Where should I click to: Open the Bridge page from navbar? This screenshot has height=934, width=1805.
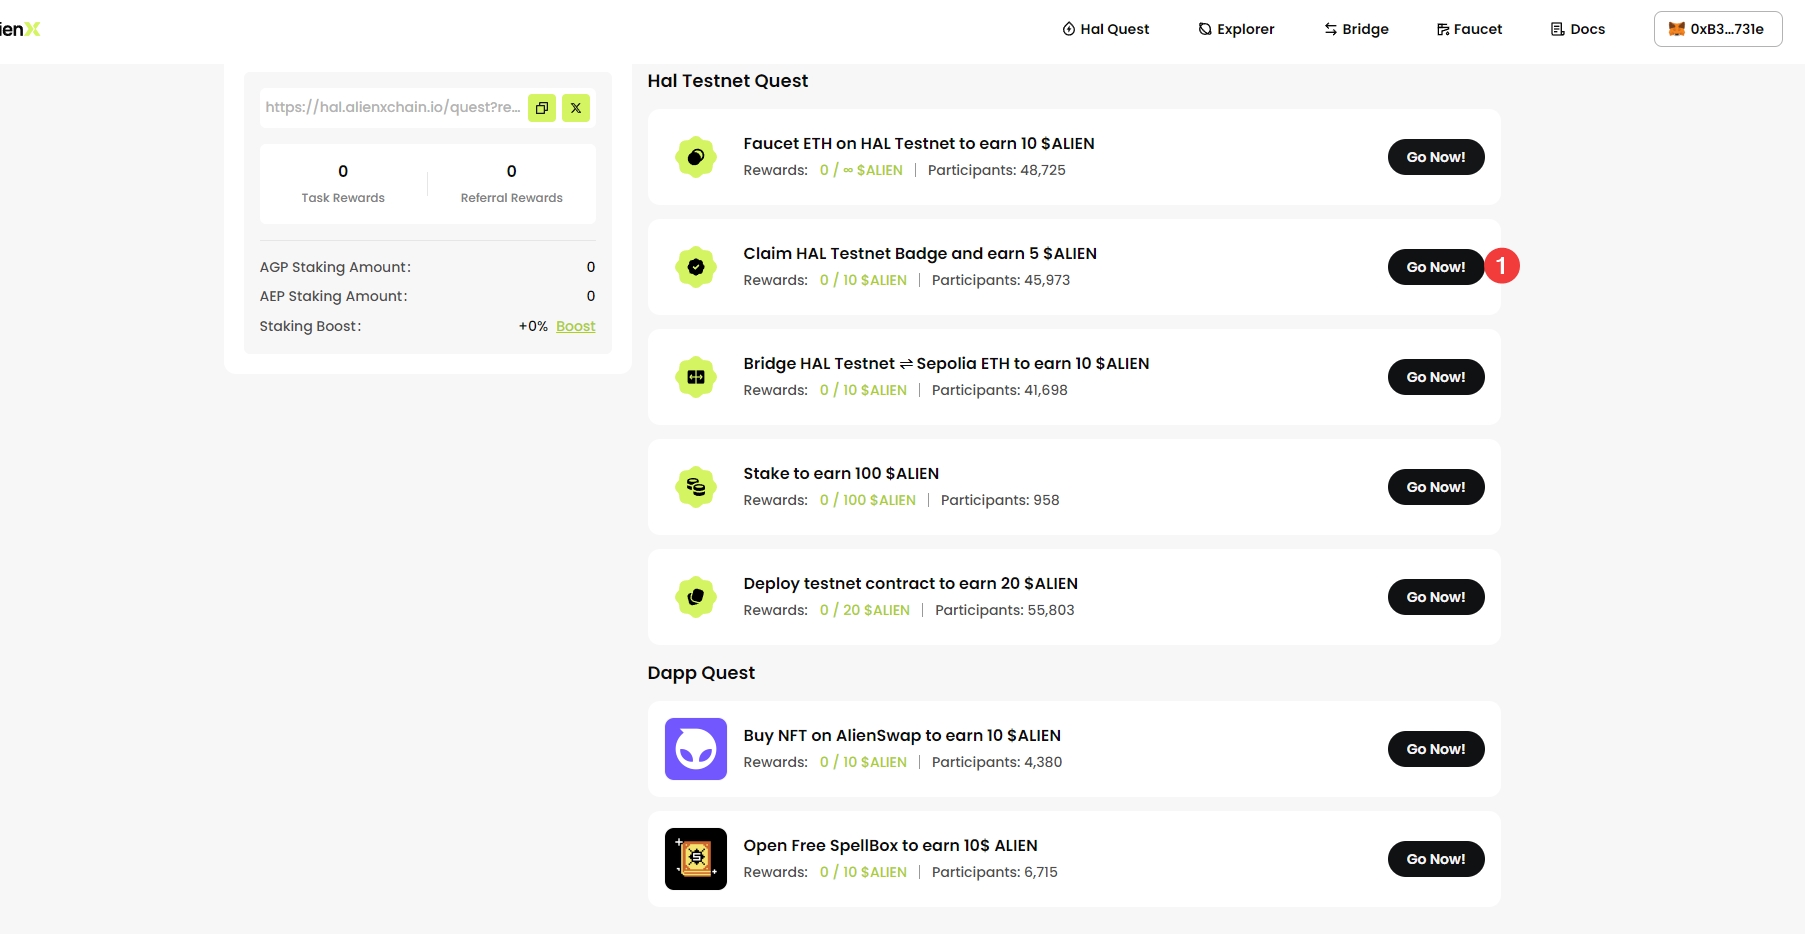pyautogui.click(x=1357, y=29)
